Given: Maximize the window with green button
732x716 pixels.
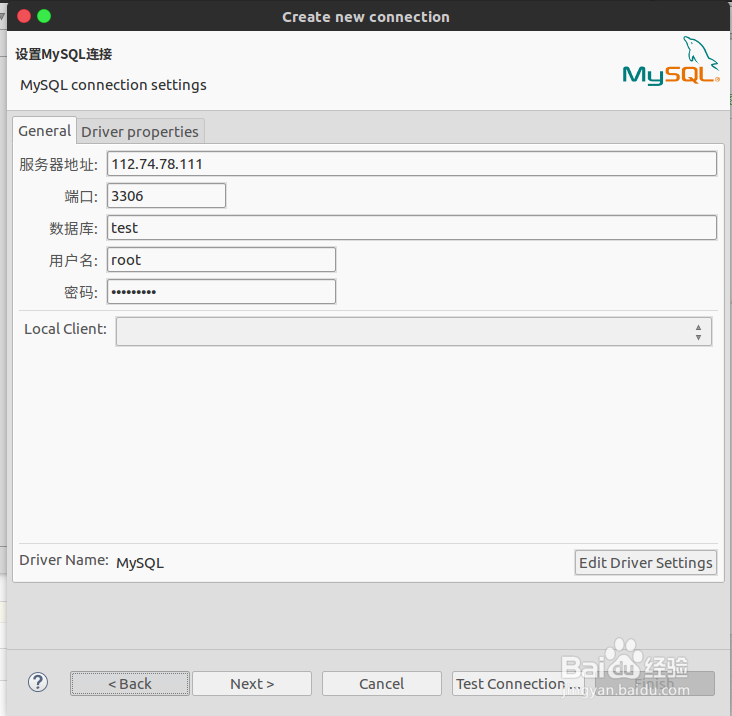Looking at the screenshot, I should [x=44, y=16].
